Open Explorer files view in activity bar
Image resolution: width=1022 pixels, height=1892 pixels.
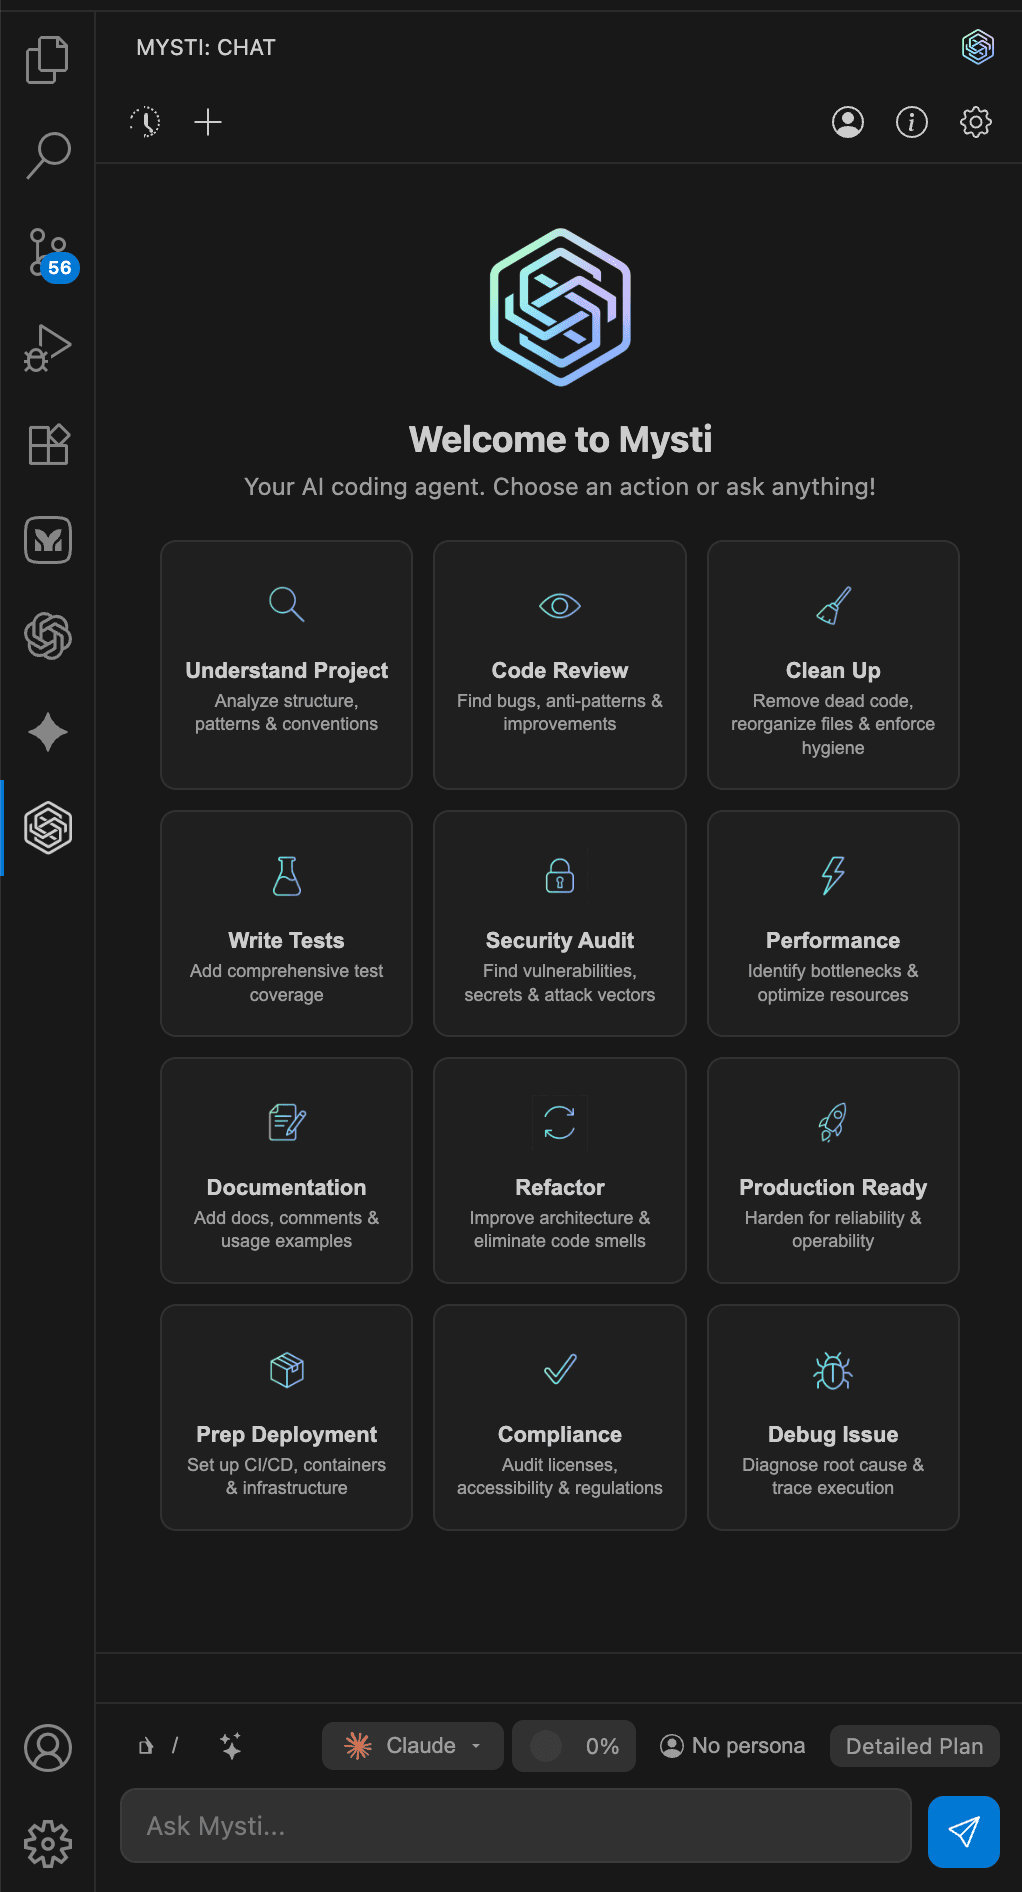(48, 60)
